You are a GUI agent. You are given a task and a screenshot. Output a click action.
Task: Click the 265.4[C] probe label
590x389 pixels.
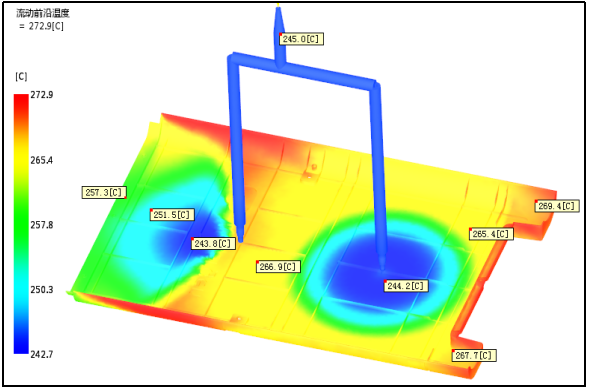pyautogui.click(x=491, y=234)
